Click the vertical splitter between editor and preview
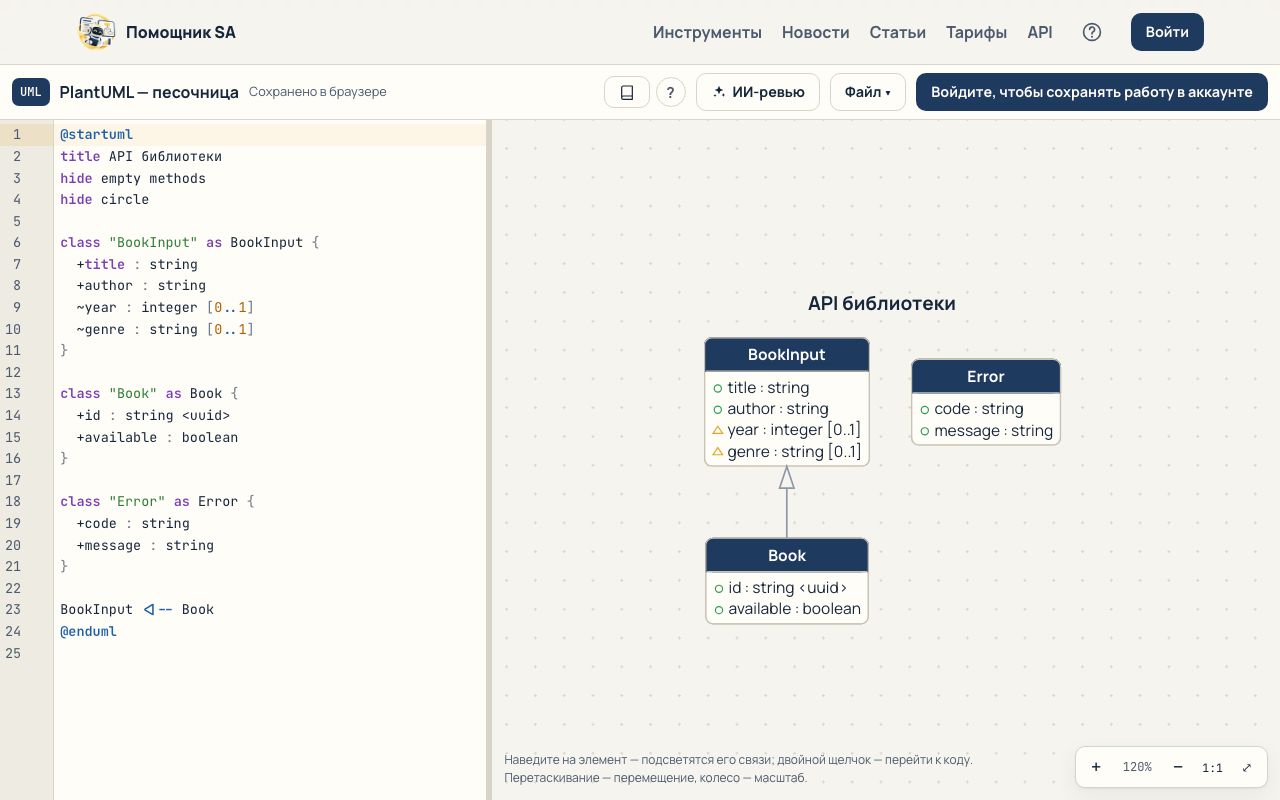Viewport: 1280px width, 800px height. 489,460
